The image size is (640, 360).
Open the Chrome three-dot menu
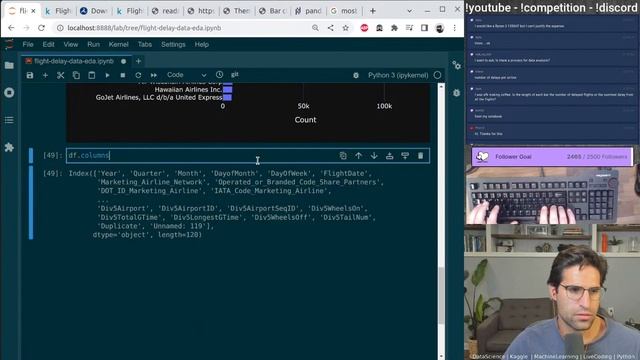pyautogui.click(x=454, y=28)
